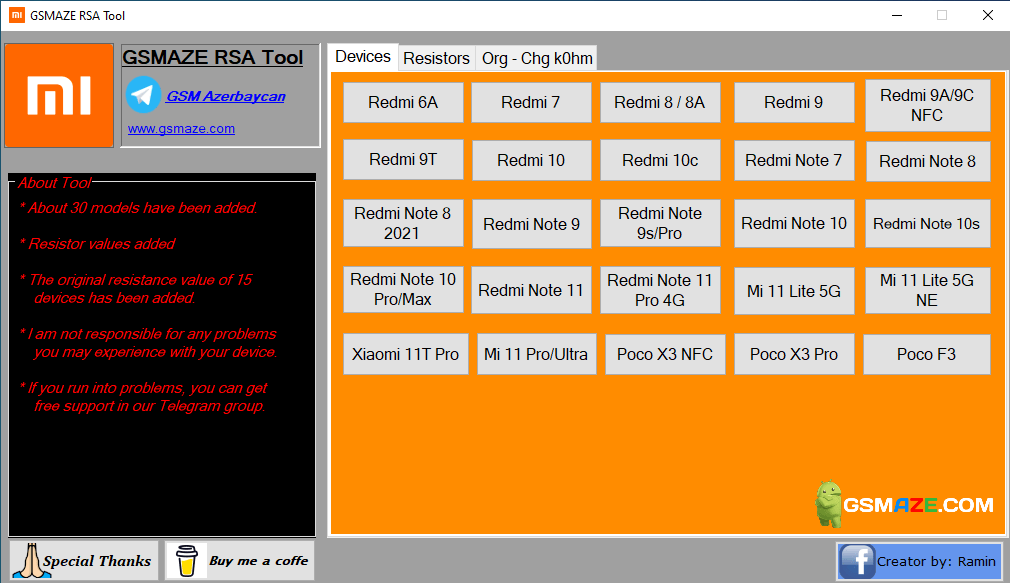Open the Facebook icon next to Creator by Ramin
This screenshot has height=583, width=1010.
(857, 561)
